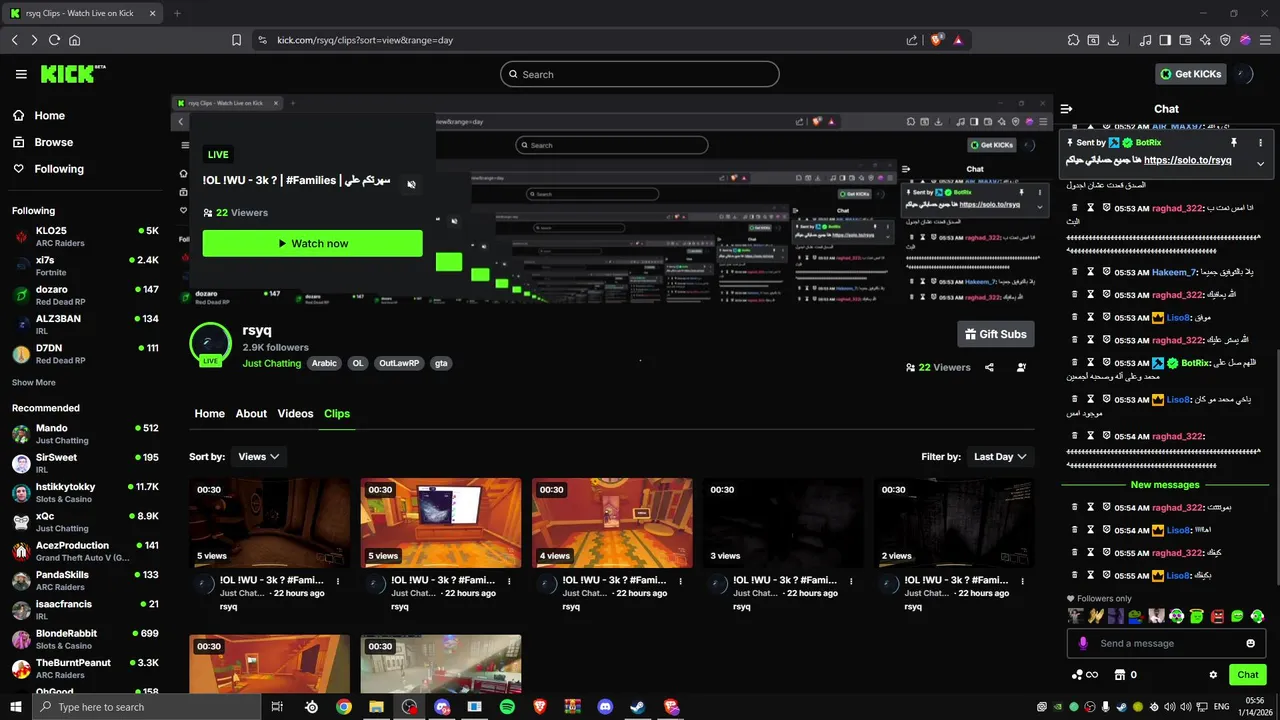
Task: Open browser extensions puzzle icon
Action: click(1073, 40)
